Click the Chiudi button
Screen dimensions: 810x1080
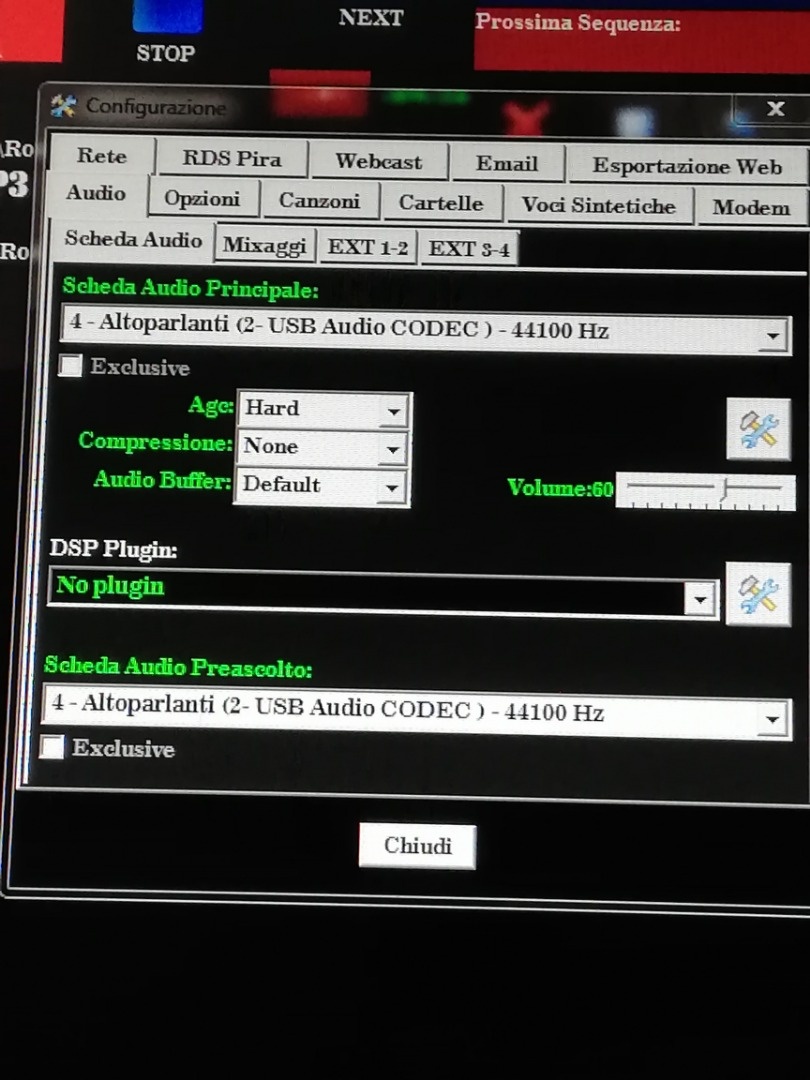tap(417, 846)
